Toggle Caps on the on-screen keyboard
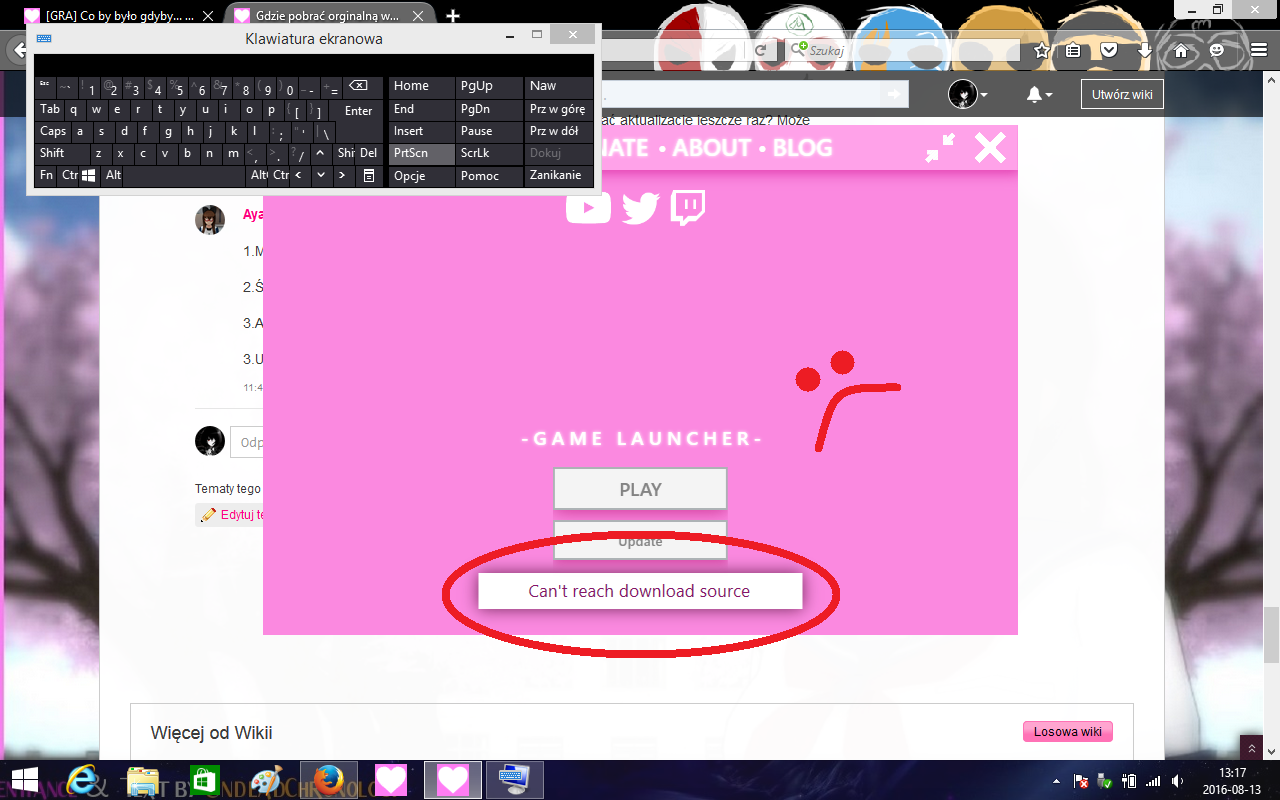The image size is (1280, 800). coord(52,131)
